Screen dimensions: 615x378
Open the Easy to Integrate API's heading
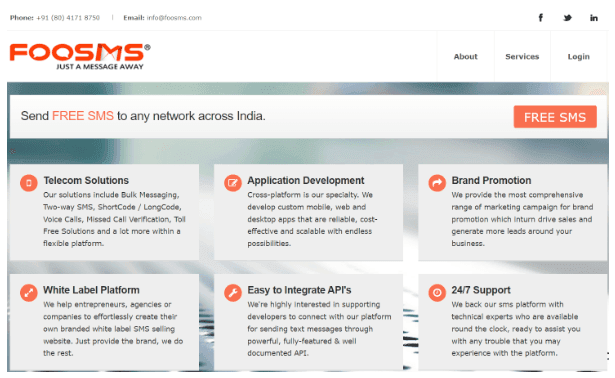coord(299,290)
